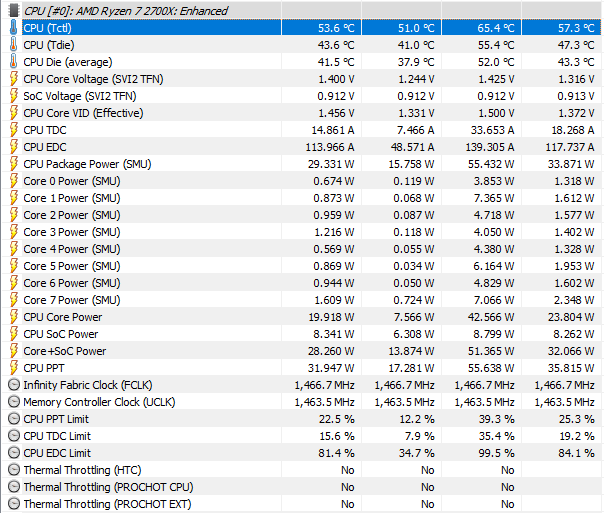
Task: Click the round icon beside CPU EDC Limit
Action: tap(14, 453)
